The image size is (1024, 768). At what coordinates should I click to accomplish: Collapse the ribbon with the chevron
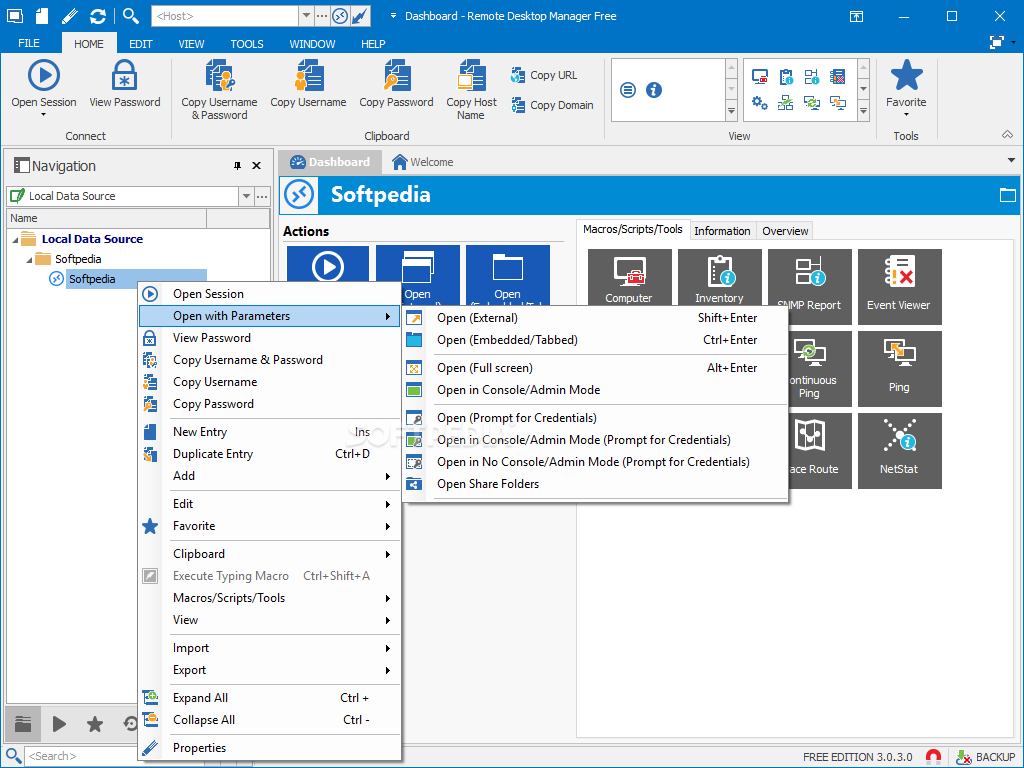coord(1008,135)
